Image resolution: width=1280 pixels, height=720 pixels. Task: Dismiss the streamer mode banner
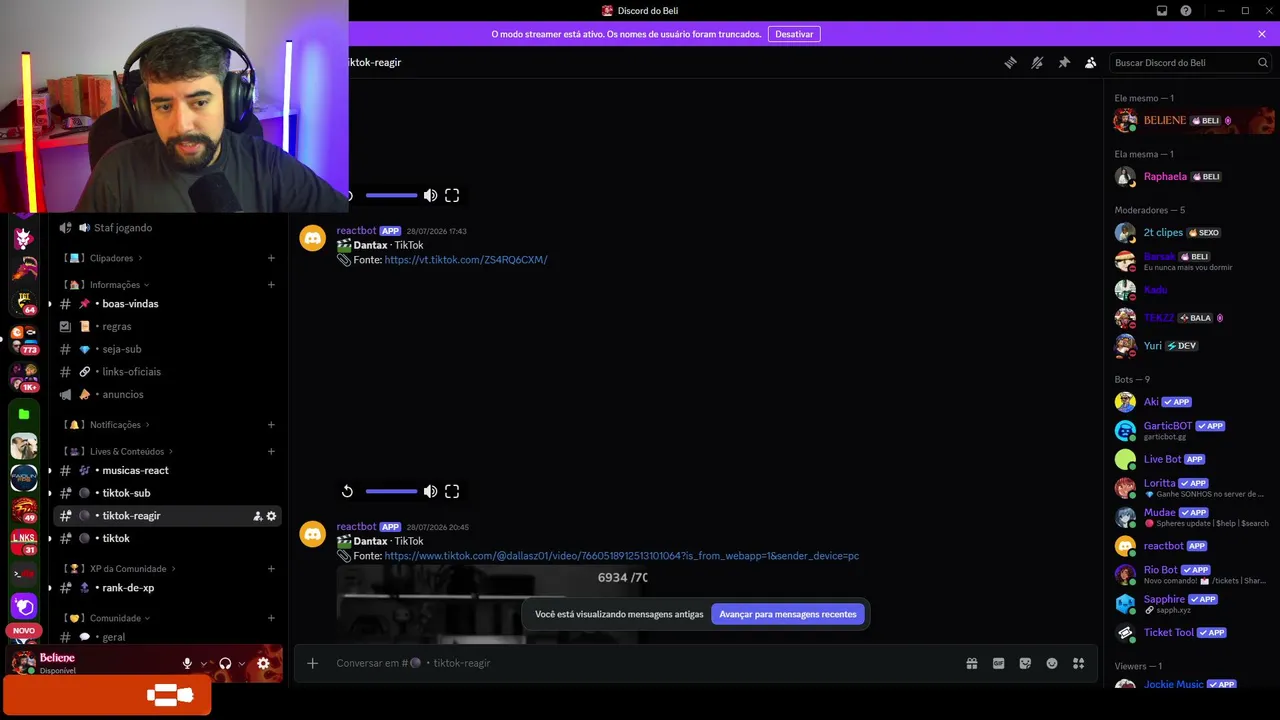pos(1262,34)
